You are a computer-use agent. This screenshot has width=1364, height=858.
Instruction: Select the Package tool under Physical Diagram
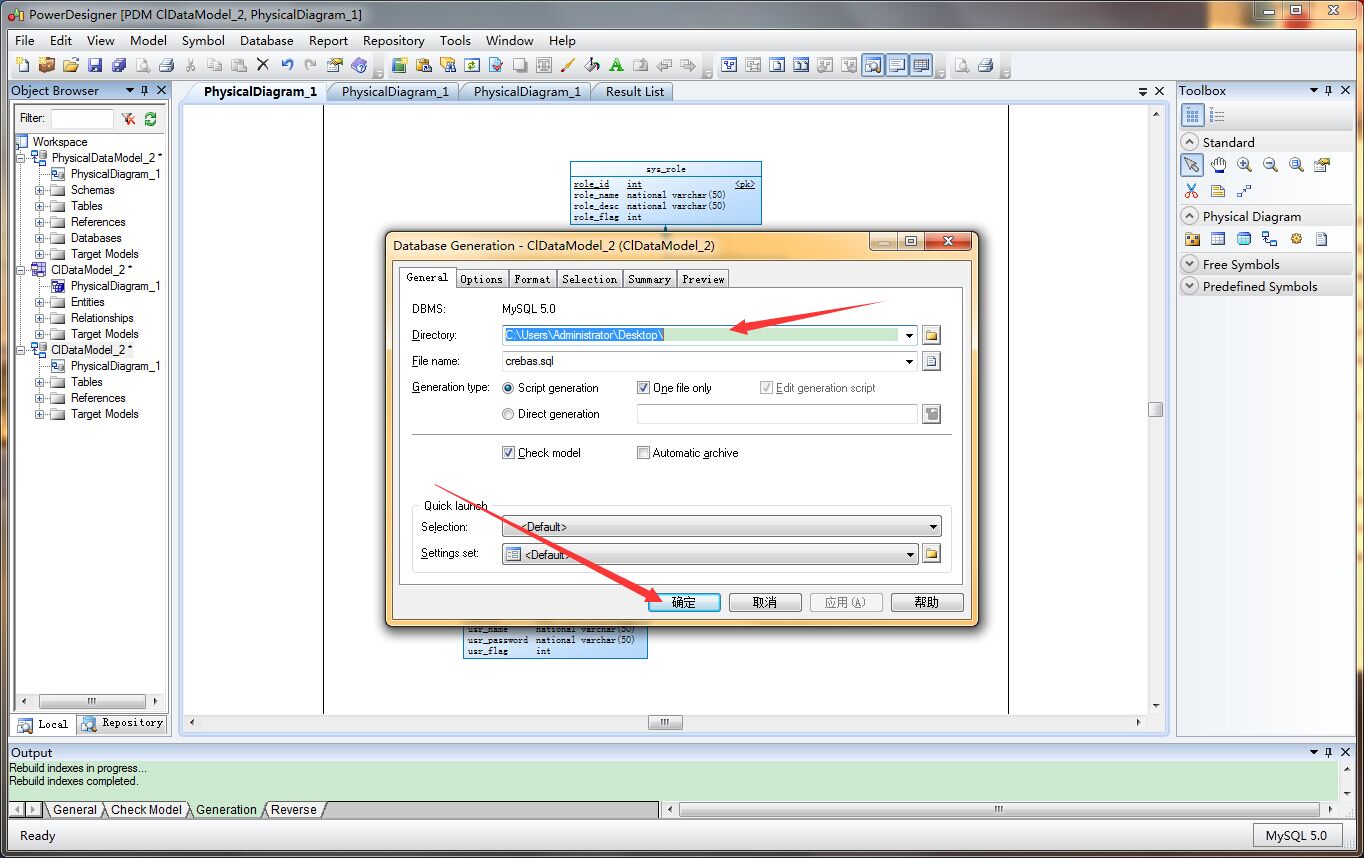(1192, 239)
